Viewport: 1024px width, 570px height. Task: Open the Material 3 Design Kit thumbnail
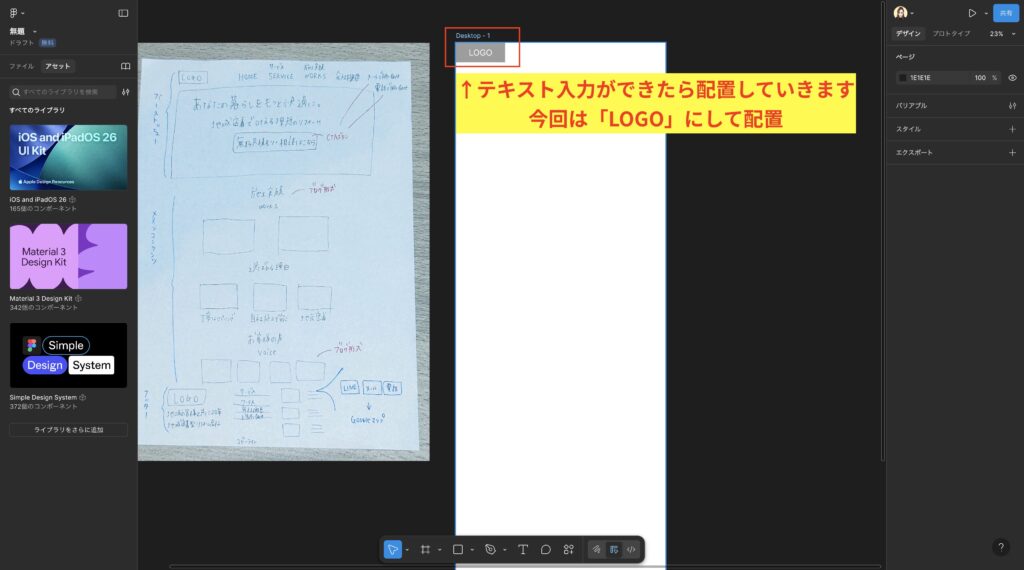(x=68, y=257)
